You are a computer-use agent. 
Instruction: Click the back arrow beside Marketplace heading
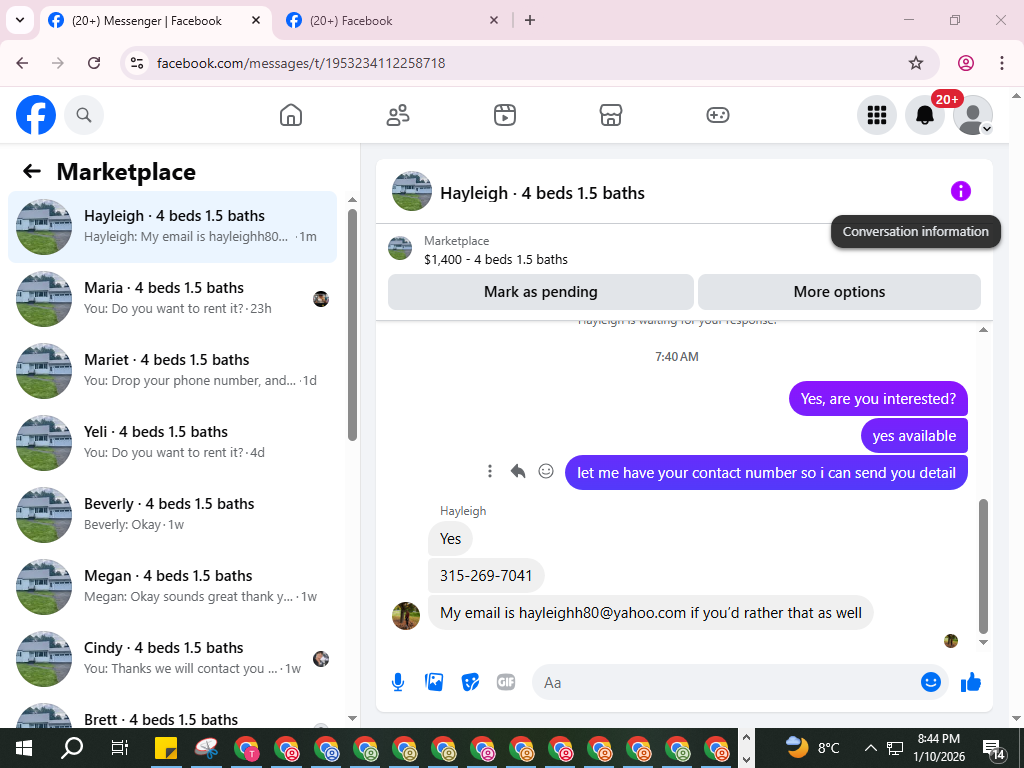click(32, 171)
